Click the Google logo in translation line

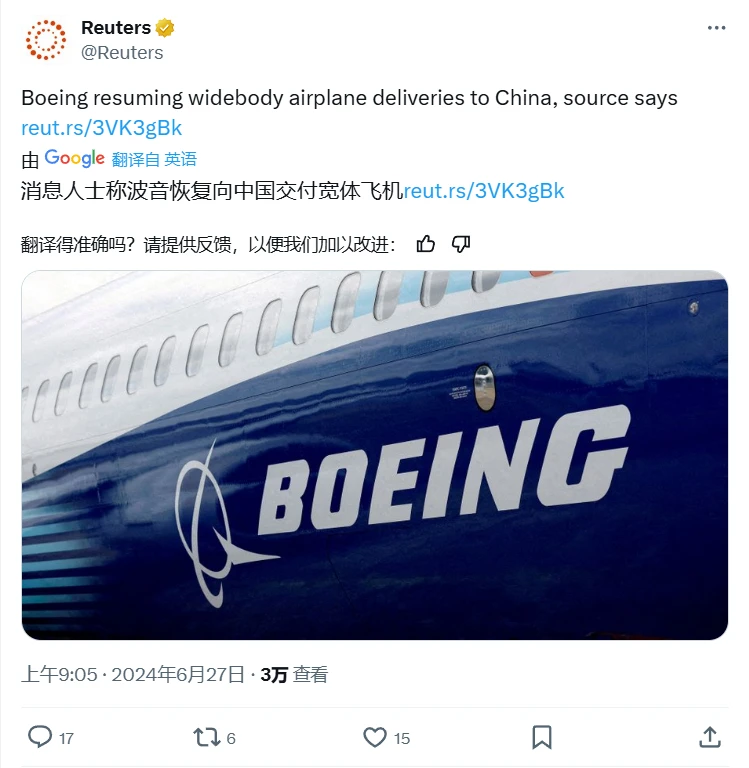click(74, 158)
